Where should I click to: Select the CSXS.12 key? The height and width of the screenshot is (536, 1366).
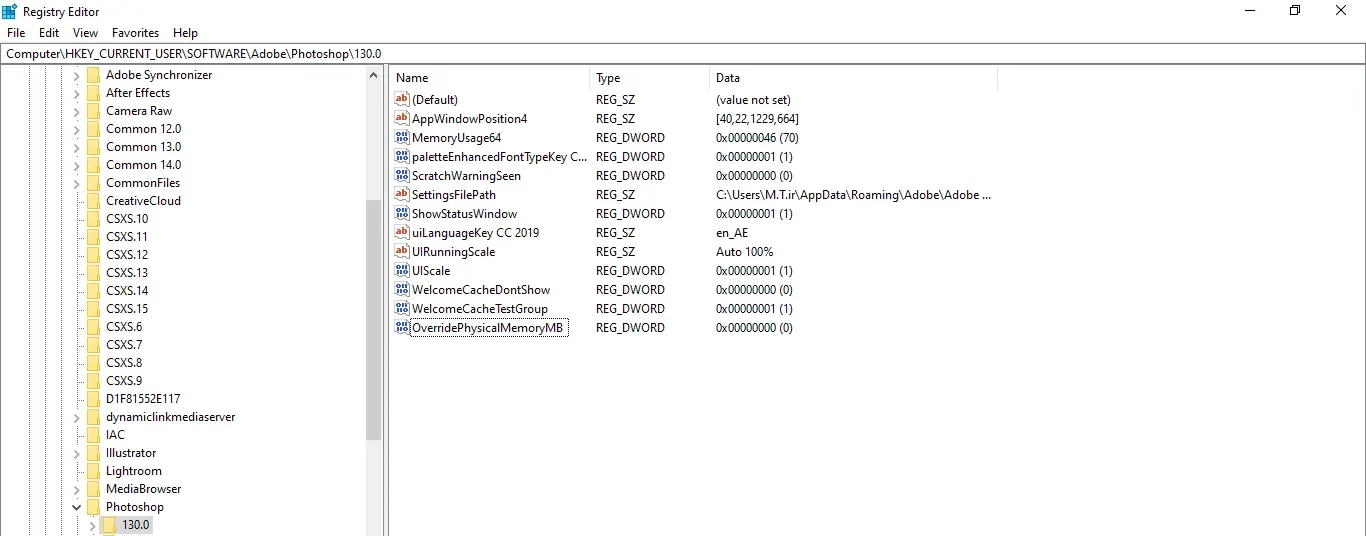127,255
